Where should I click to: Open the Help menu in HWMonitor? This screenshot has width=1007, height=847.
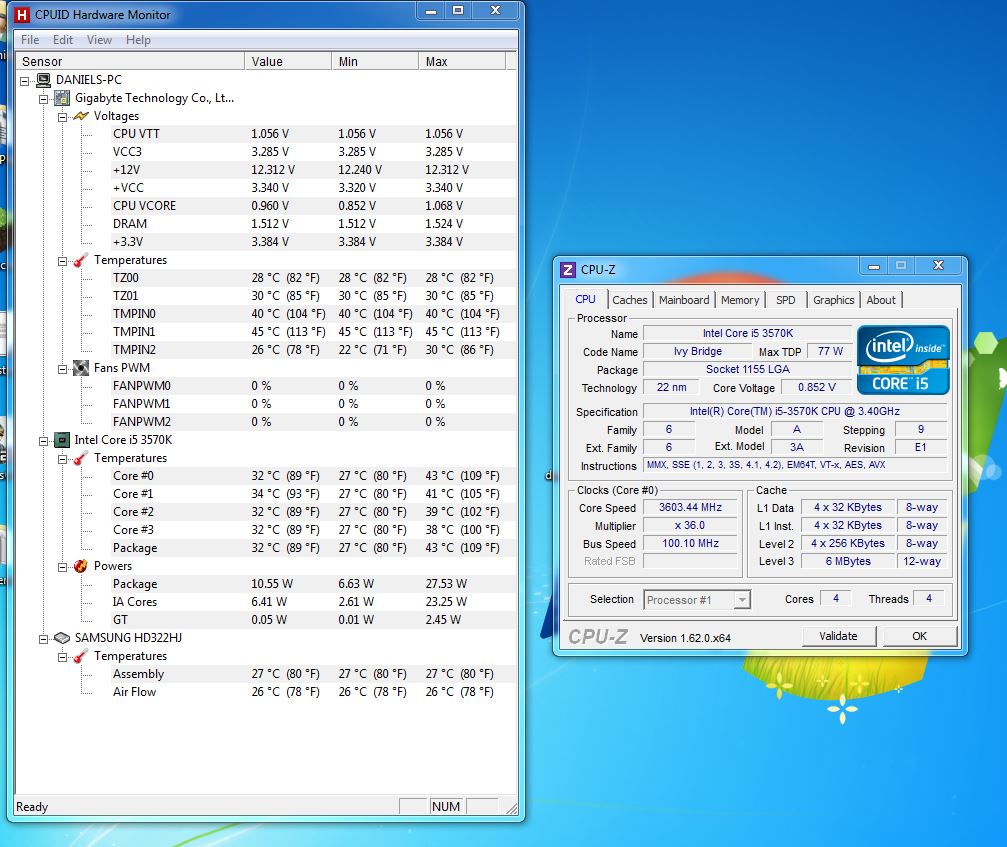pyautogui.click(x=138, y=40)
